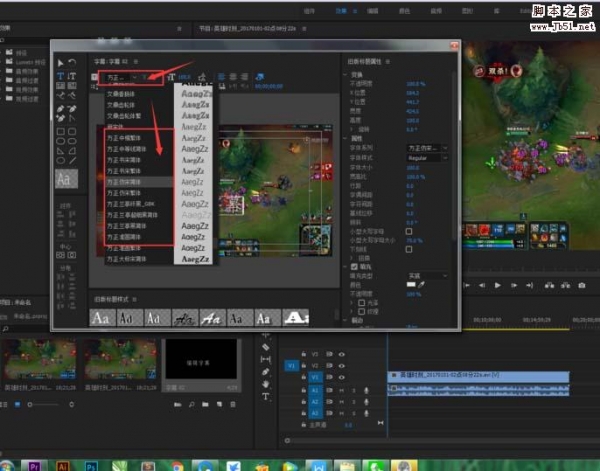
Task: Select the pen tool in timeline toolbar
Action: [266, 372]
